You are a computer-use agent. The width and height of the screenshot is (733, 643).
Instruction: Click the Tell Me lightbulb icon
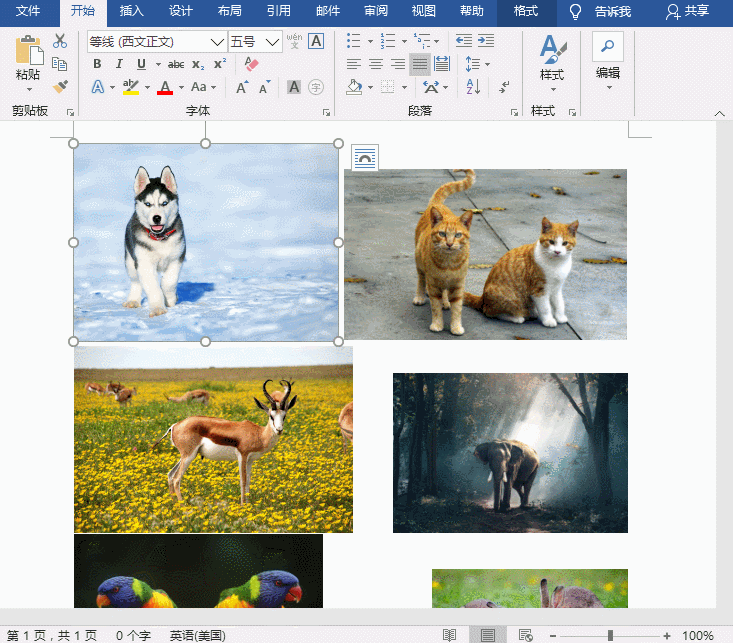point(575,12)
